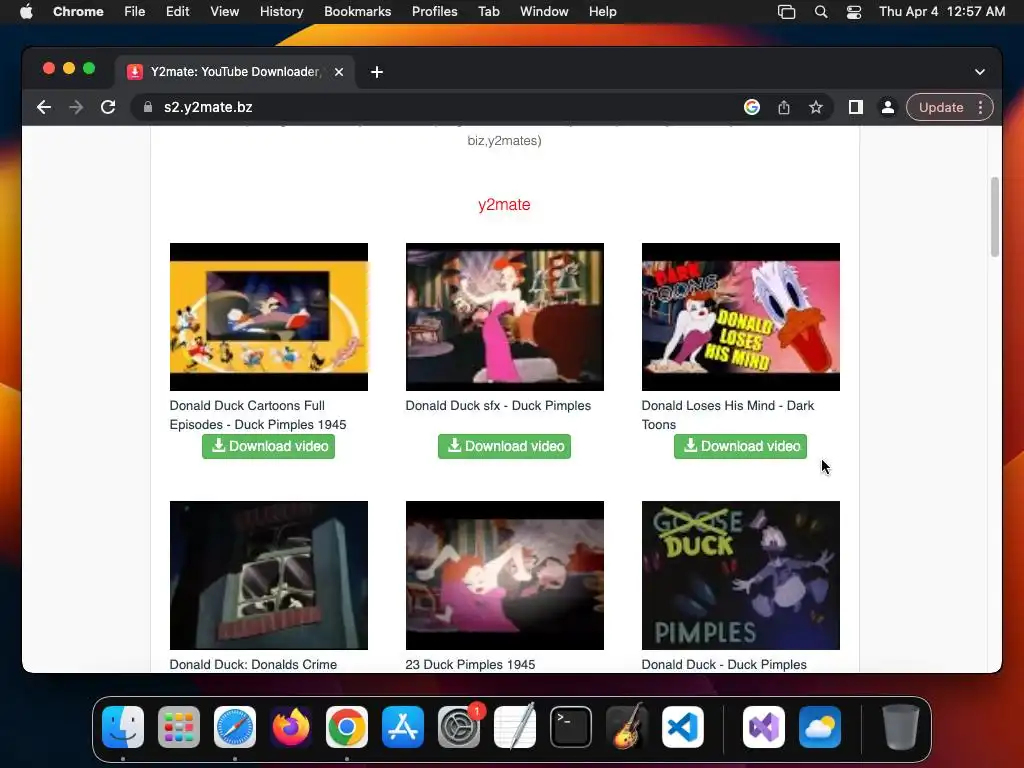Open Visual Studio from the dock
The width and height of the screenshot is (1024, 768).
pyautogui.click(x=764, y=727)
